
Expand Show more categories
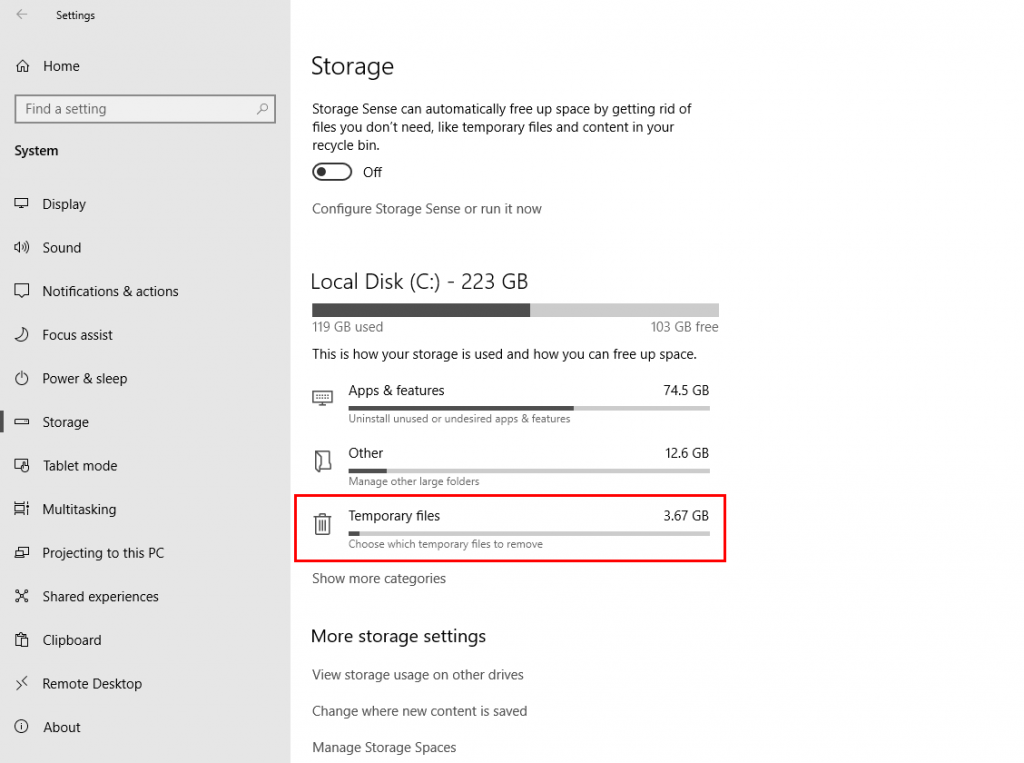(x=379, y=579)
